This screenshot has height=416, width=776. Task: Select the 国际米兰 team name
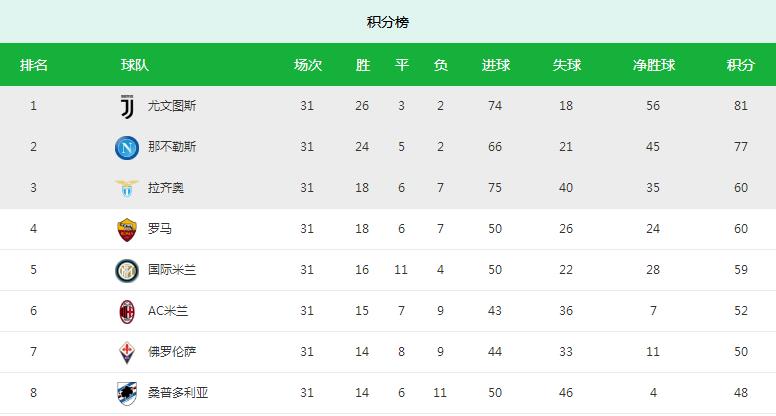(172, 270)
